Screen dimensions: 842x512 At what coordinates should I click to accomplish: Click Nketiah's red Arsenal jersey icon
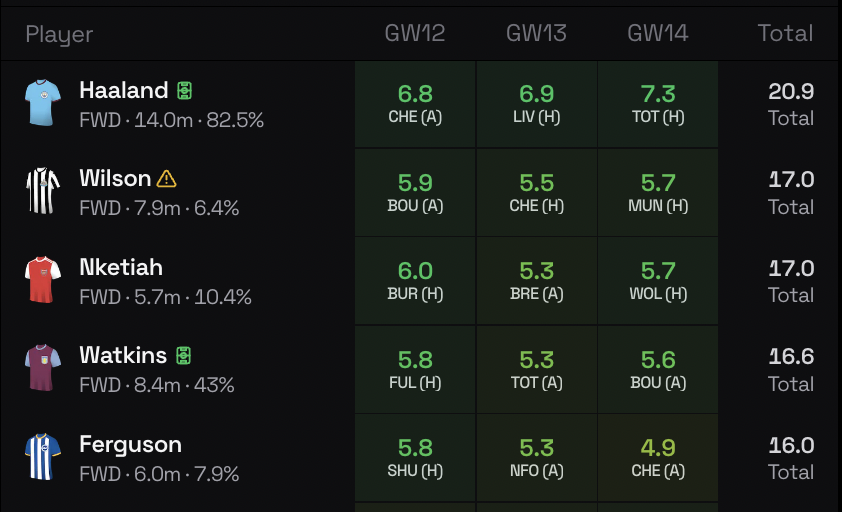click(43, 279)
